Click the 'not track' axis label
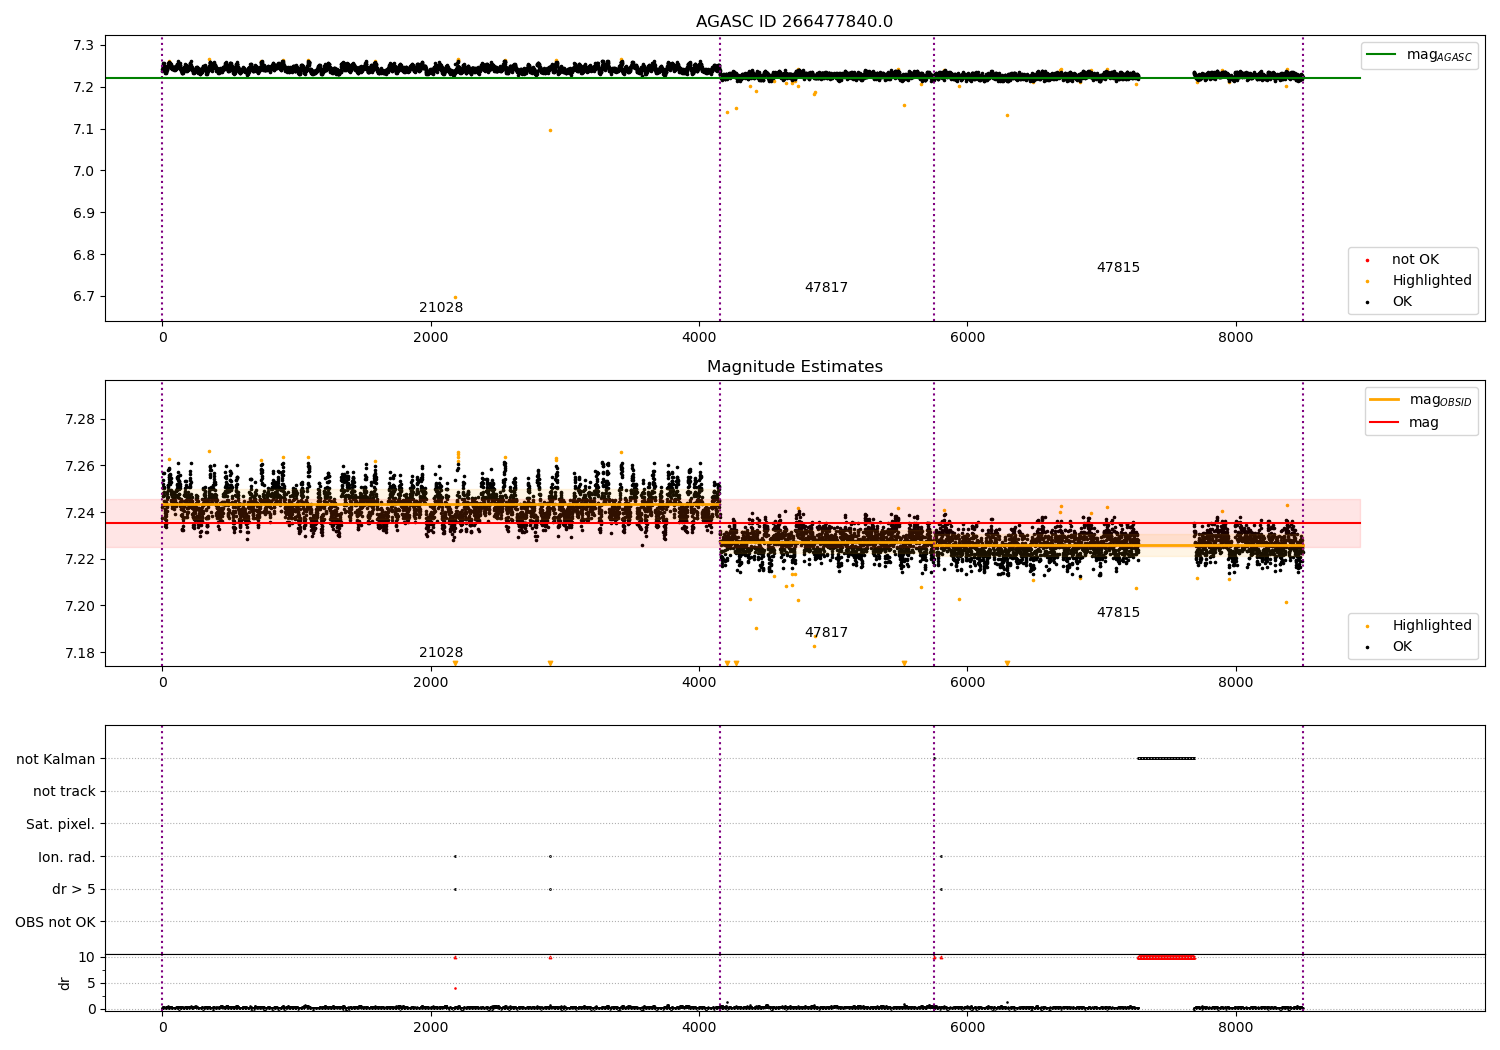Screen dimensions: 1500x1050 [64, 792]
